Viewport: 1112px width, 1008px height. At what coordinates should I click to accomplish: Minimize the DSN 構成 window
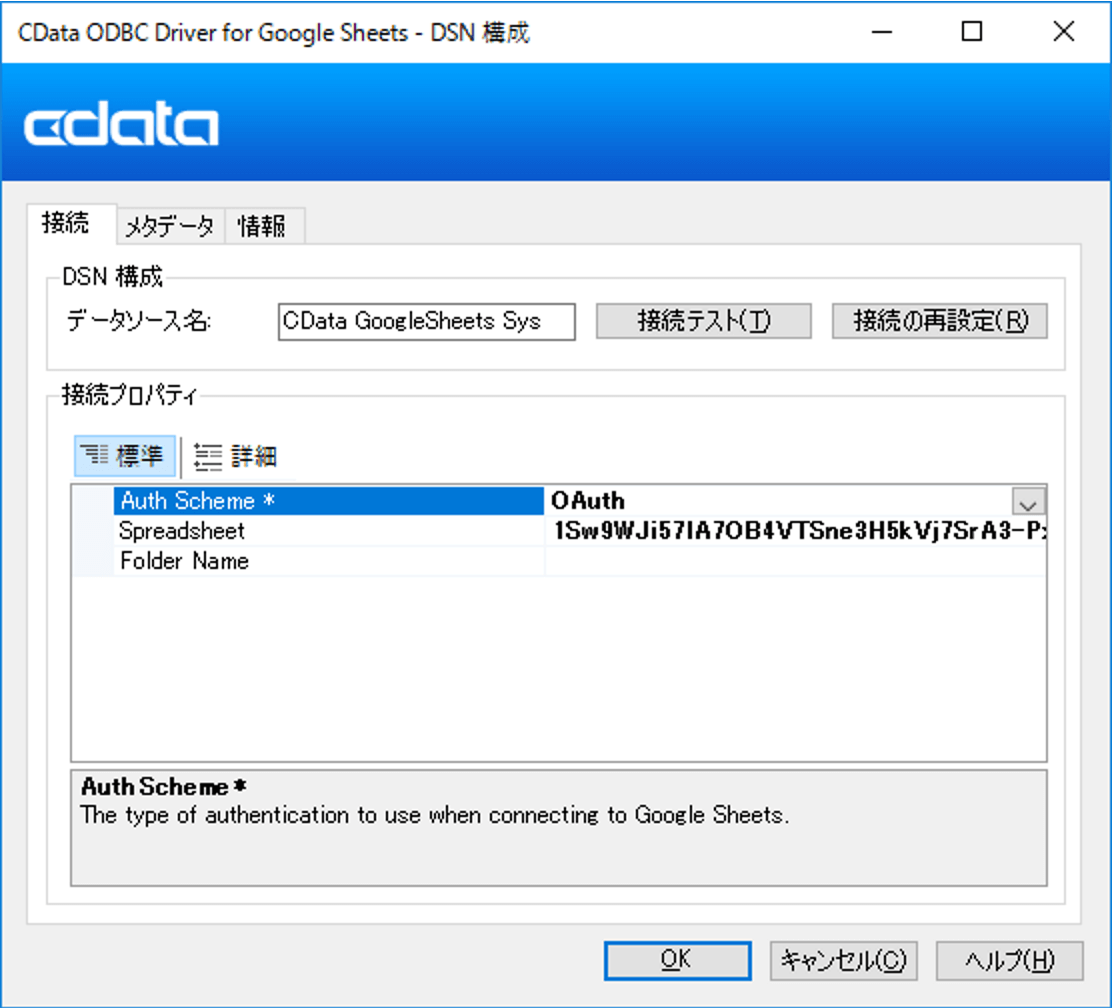click(882, 32)
